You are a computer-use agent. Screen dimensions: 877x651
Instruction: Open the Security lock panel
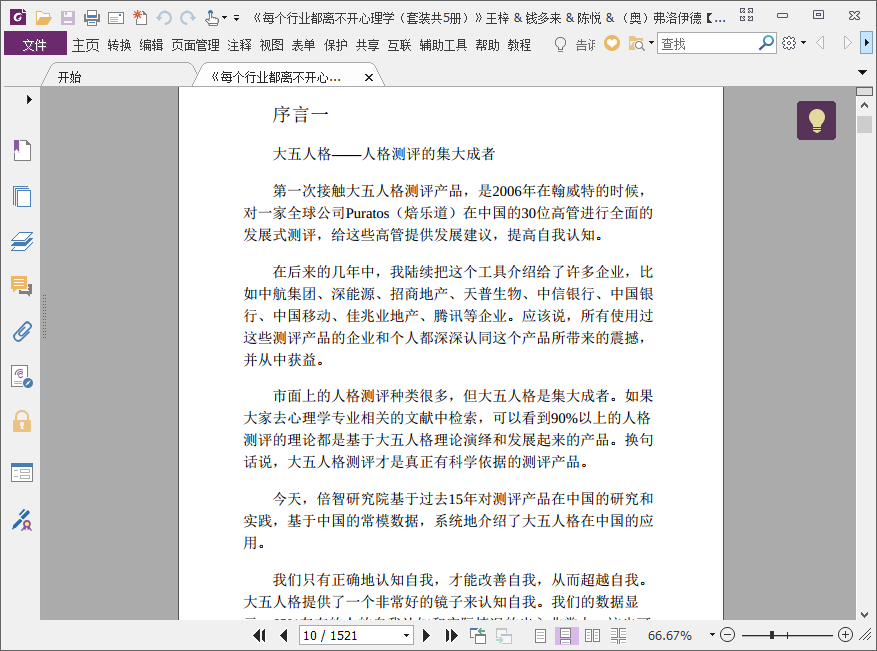pos(22,421)
